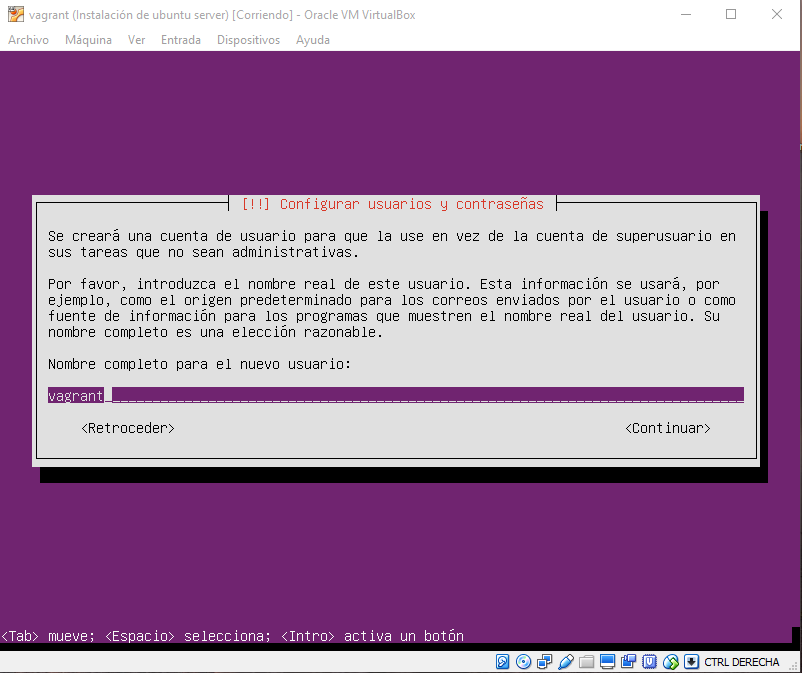Click the 'Configurar usuarios y contraseñas' dialog title
Viewport: 802px width, 673px height.
coord(412,204)
